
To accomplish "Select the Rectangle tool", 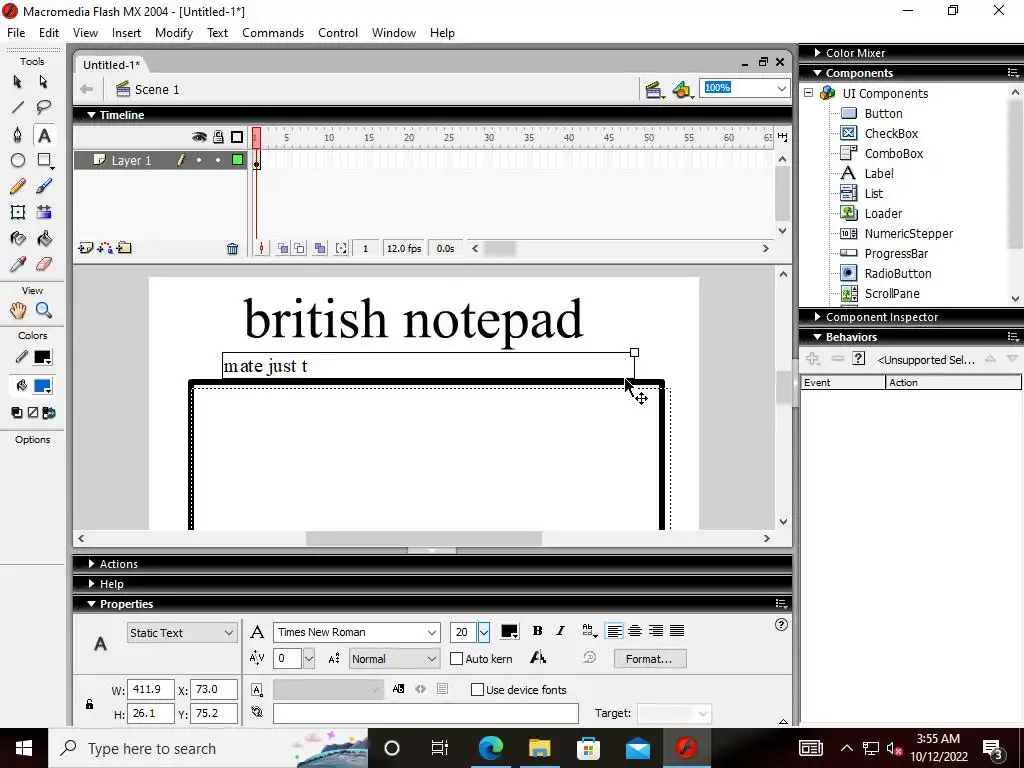I will pyautogui.click(x=44, y=160).
